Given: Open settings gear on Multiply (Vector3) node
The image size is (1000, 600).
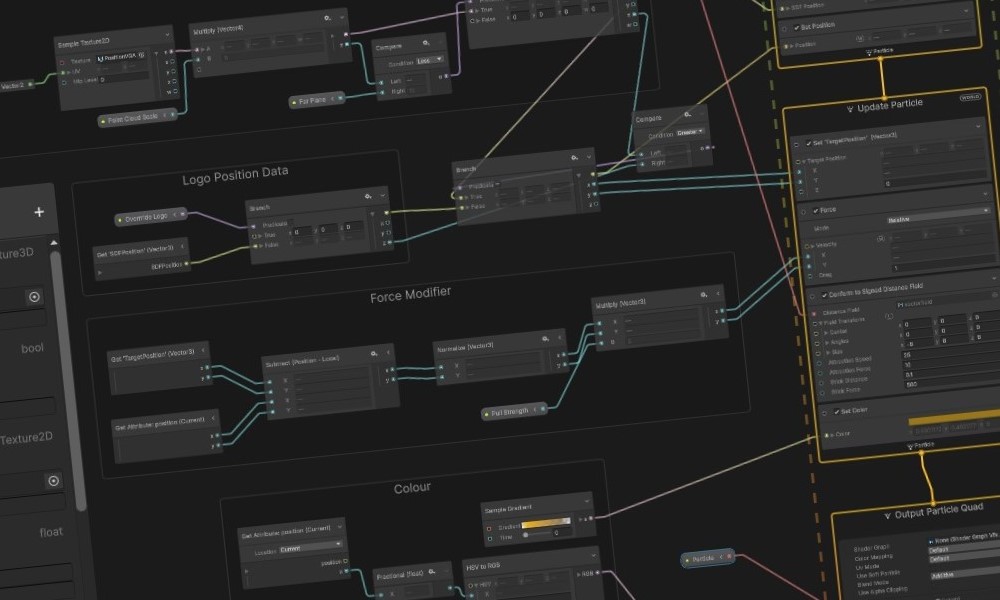Looking at the screenshot, I should (x=704, y=295).
